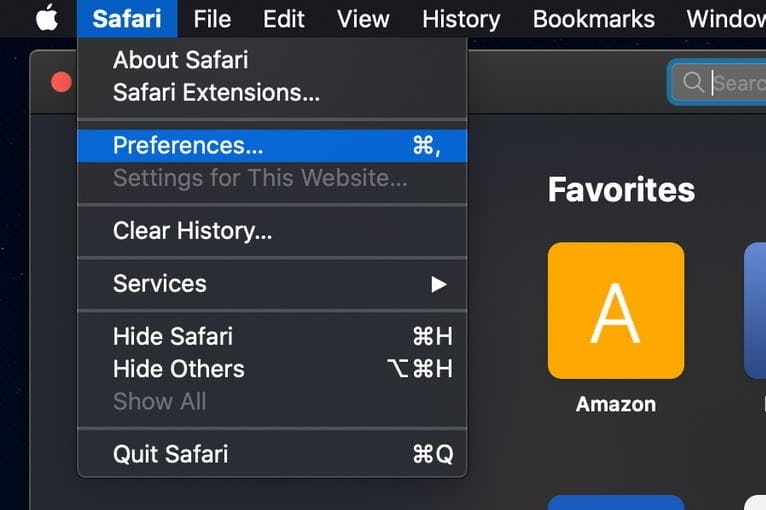This screenshot has width=766, height=510.
Task: Open the Window menu
Action: [726, 19]
